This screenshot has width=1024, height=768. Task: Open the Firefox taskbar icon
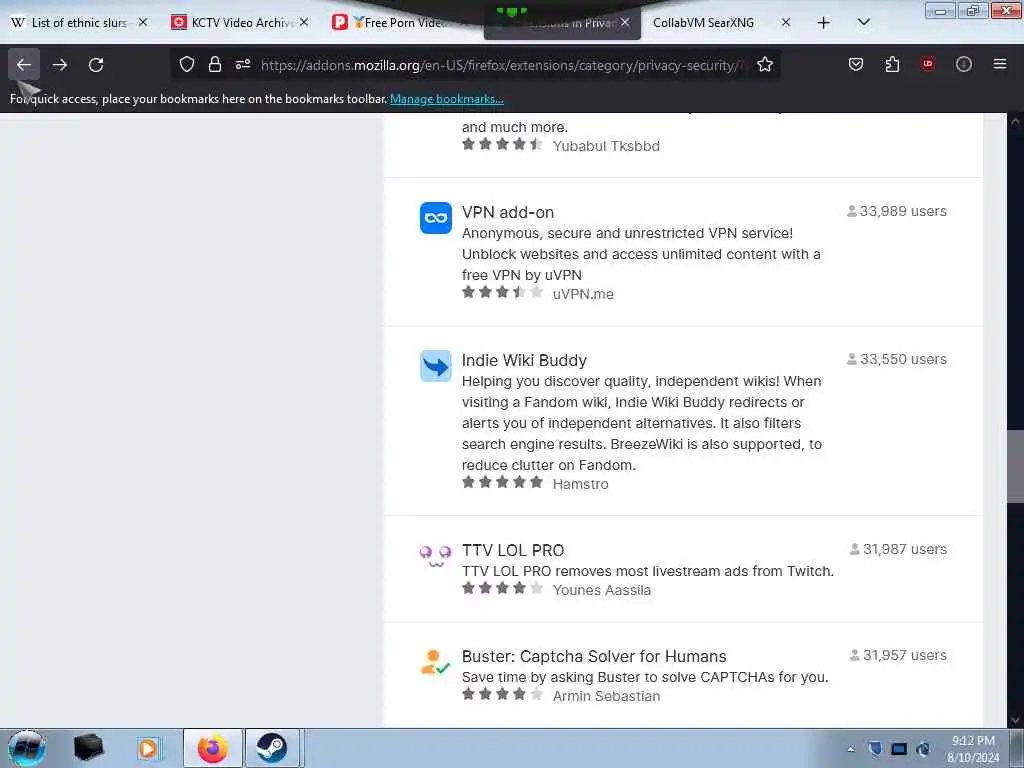pyautogui.click(x=213, y=748)
